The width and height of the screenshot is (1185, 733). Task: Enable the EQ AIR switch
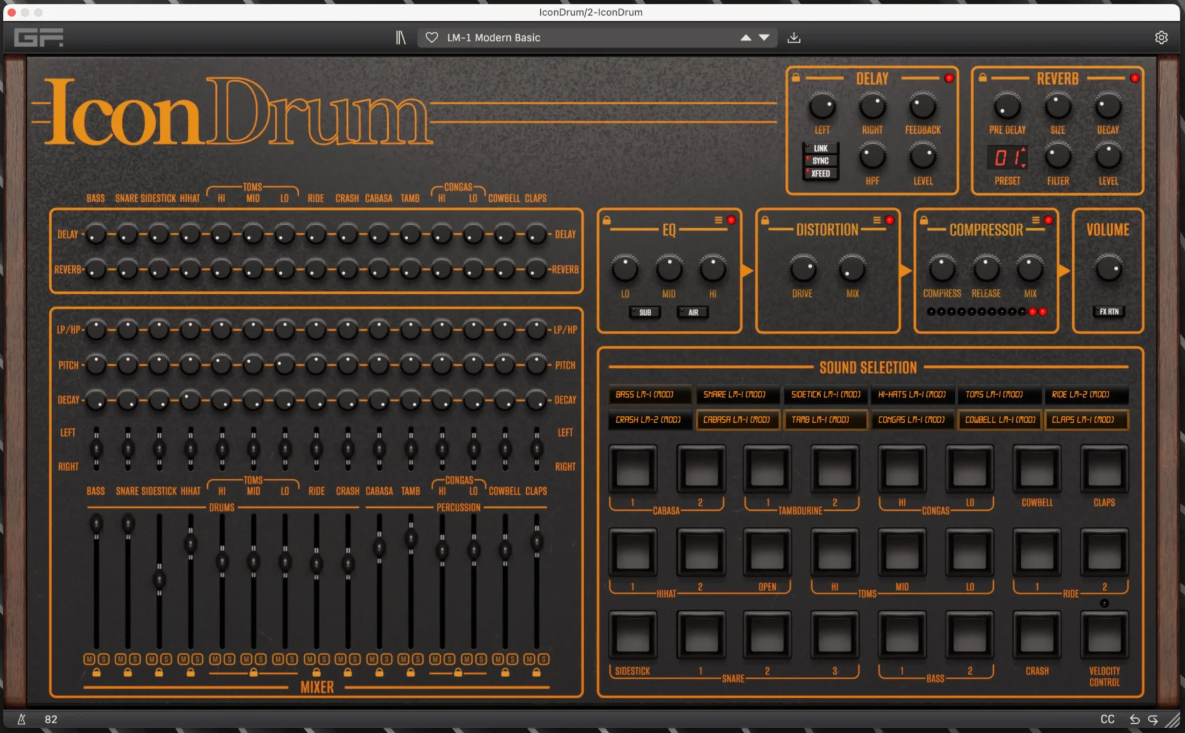click(x=692, y=312)
